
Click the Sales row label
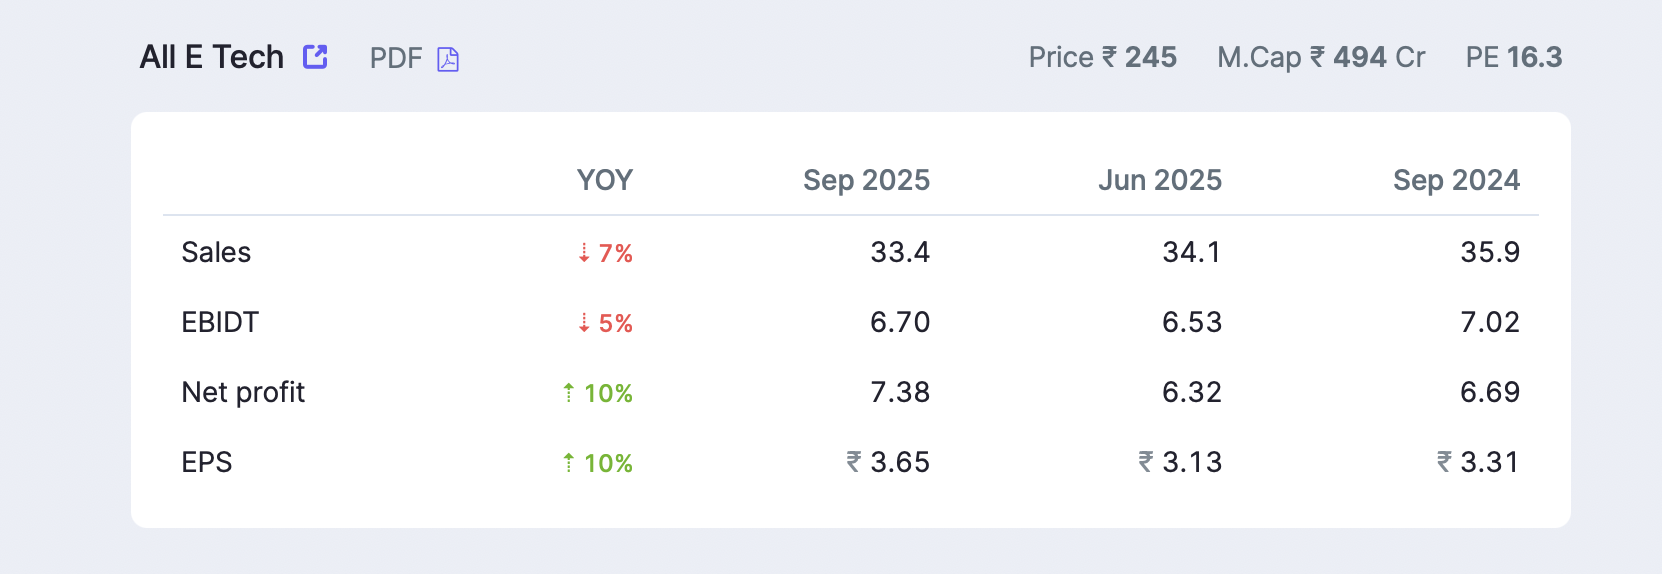coord(216,252)
